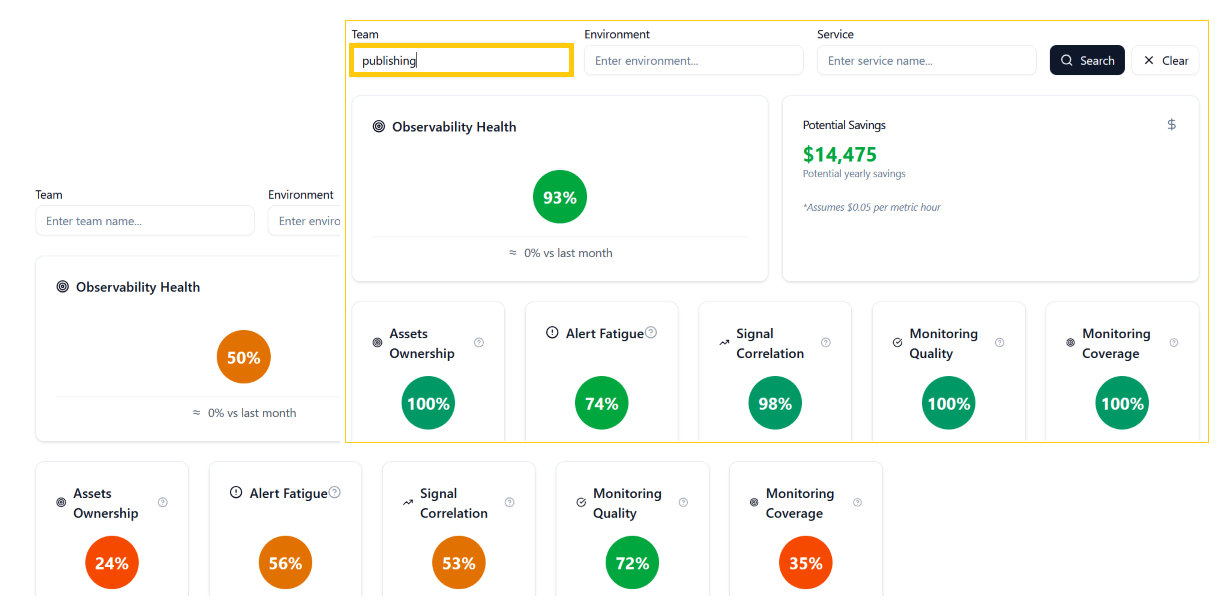This screenshot has width=1225, height=602.
Task: Click the Clear button
Action: point(1166,61)
